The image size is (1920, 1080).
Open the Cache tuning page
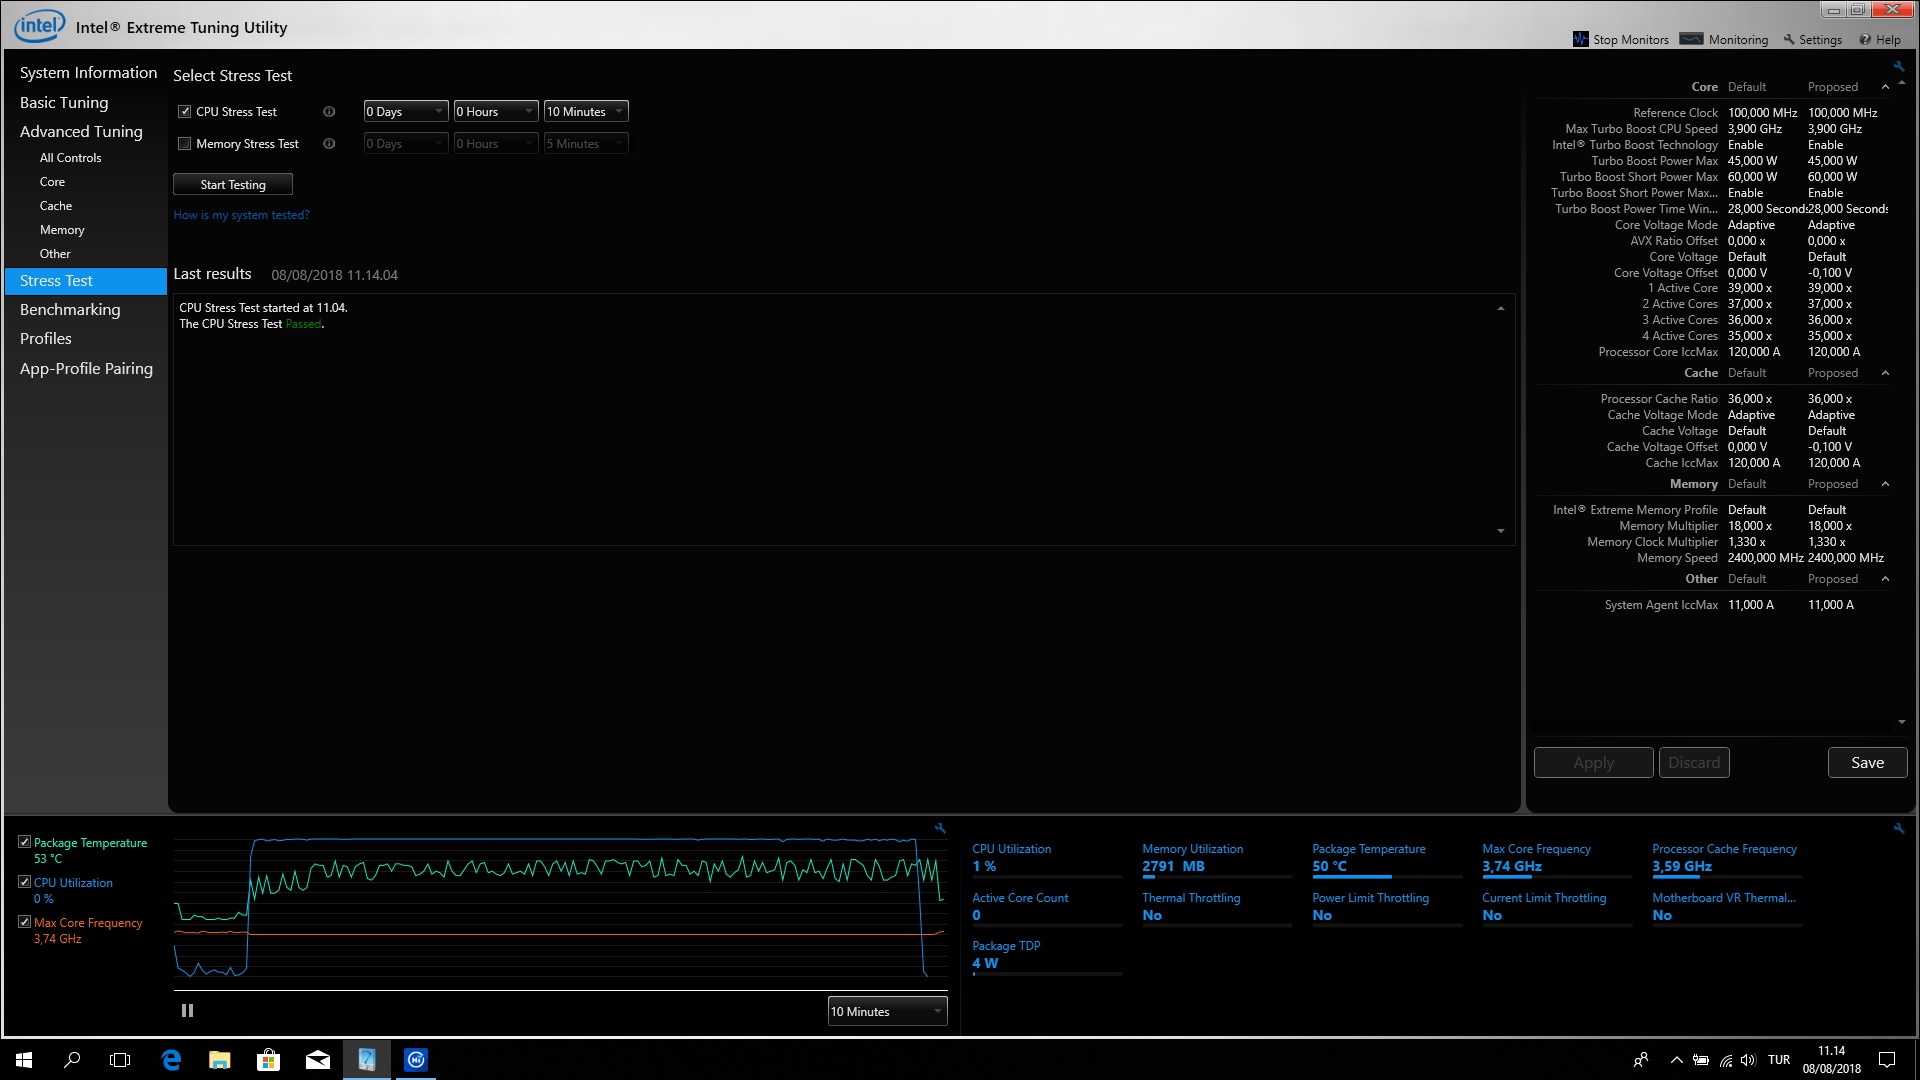coord(56,206)
